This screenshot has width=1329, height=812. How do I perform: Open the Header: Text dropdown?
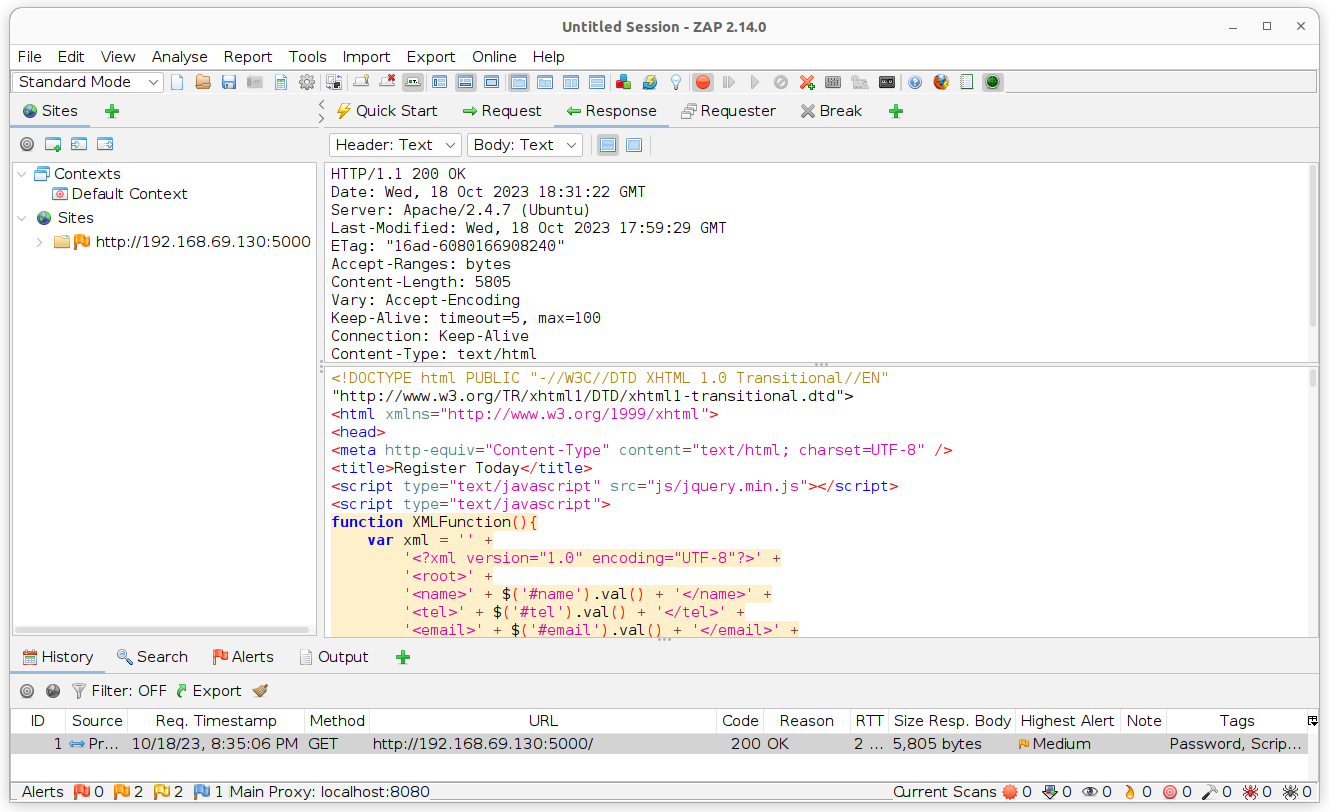pos(394,145)
